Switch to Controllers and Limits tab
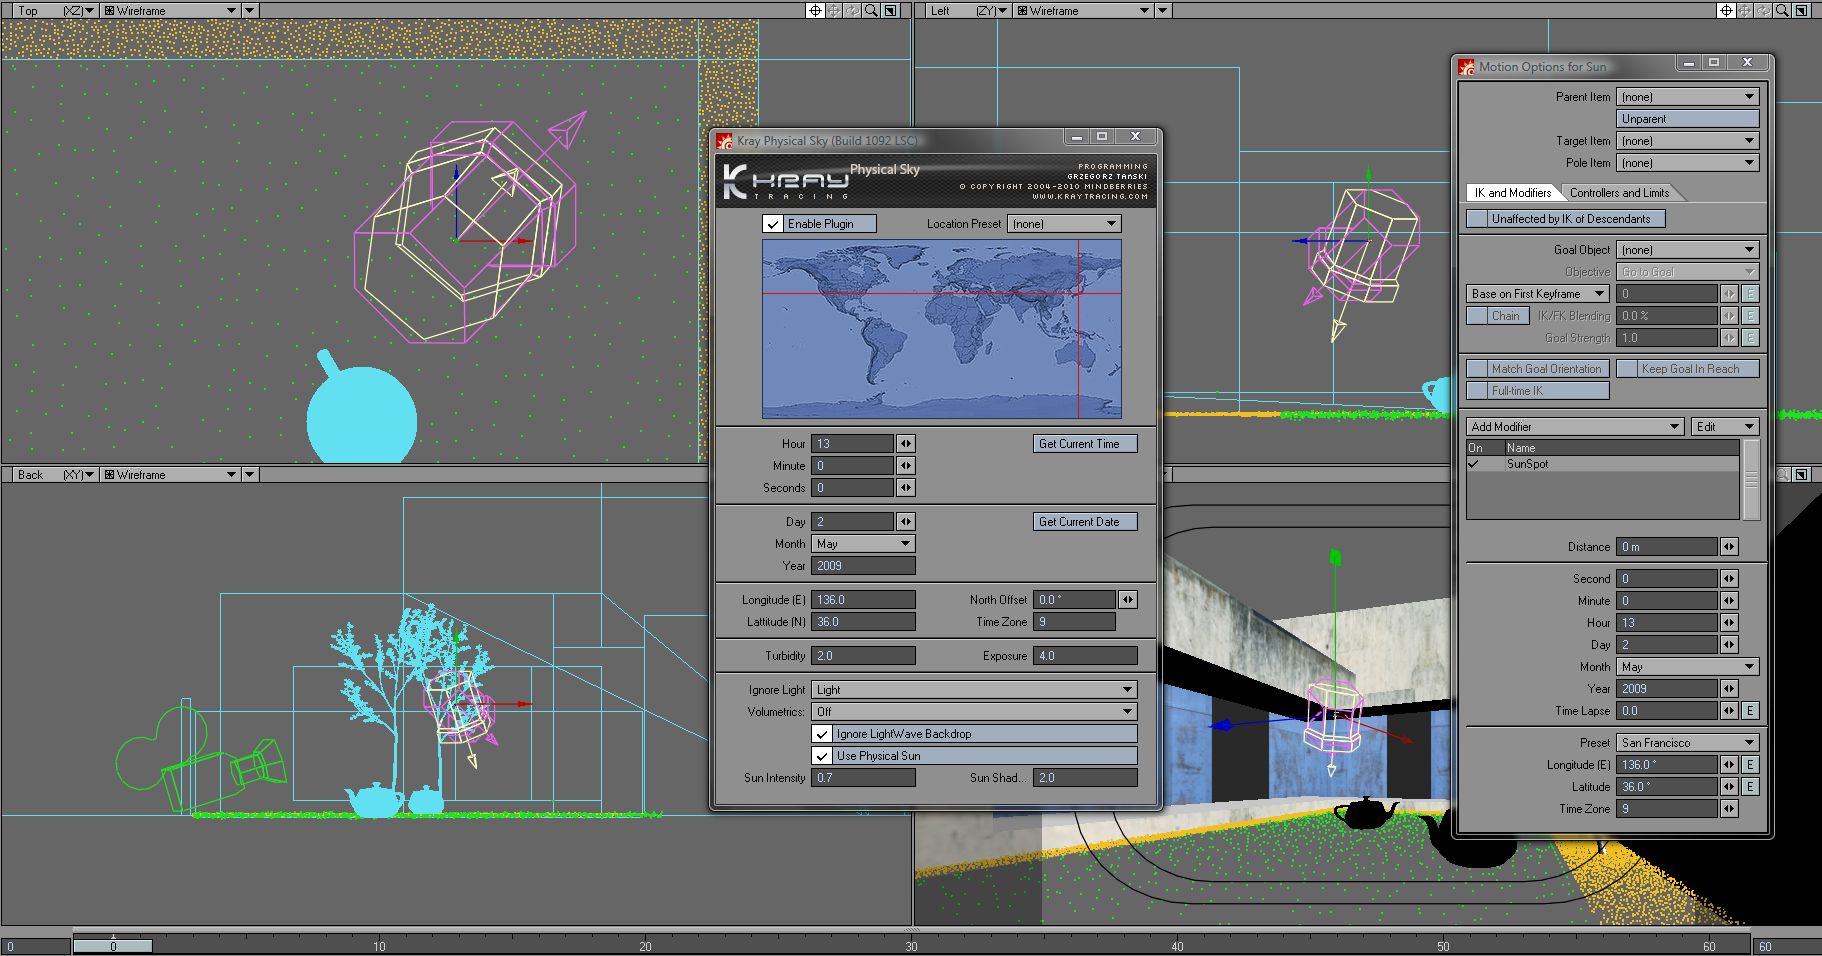This screenshot has width=1822, height=956. coord(1619,193)
